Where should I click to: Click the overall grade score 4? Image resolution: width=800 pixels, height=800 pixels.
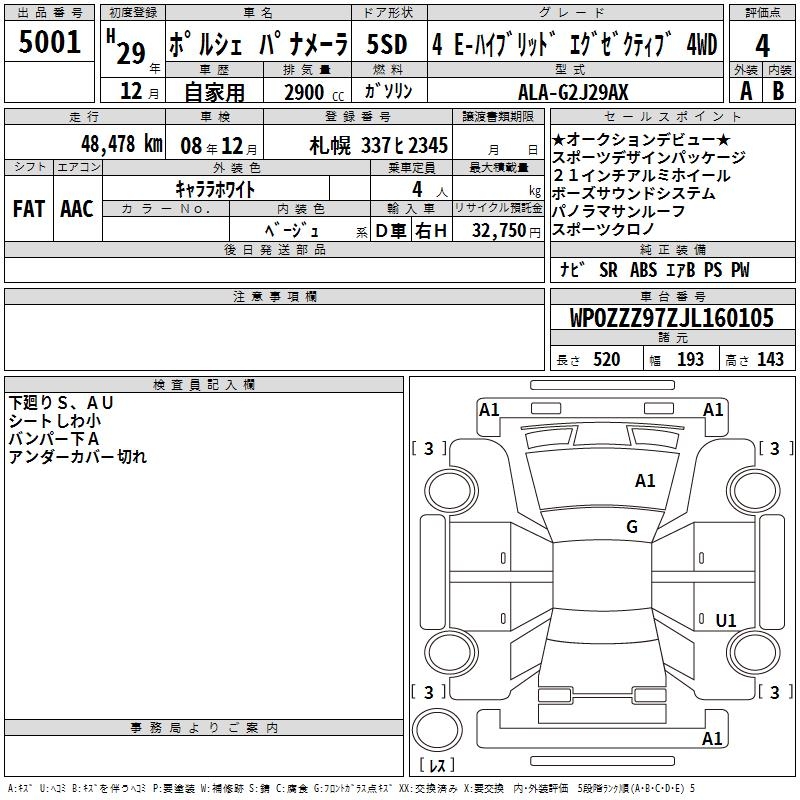pos(762,46)
